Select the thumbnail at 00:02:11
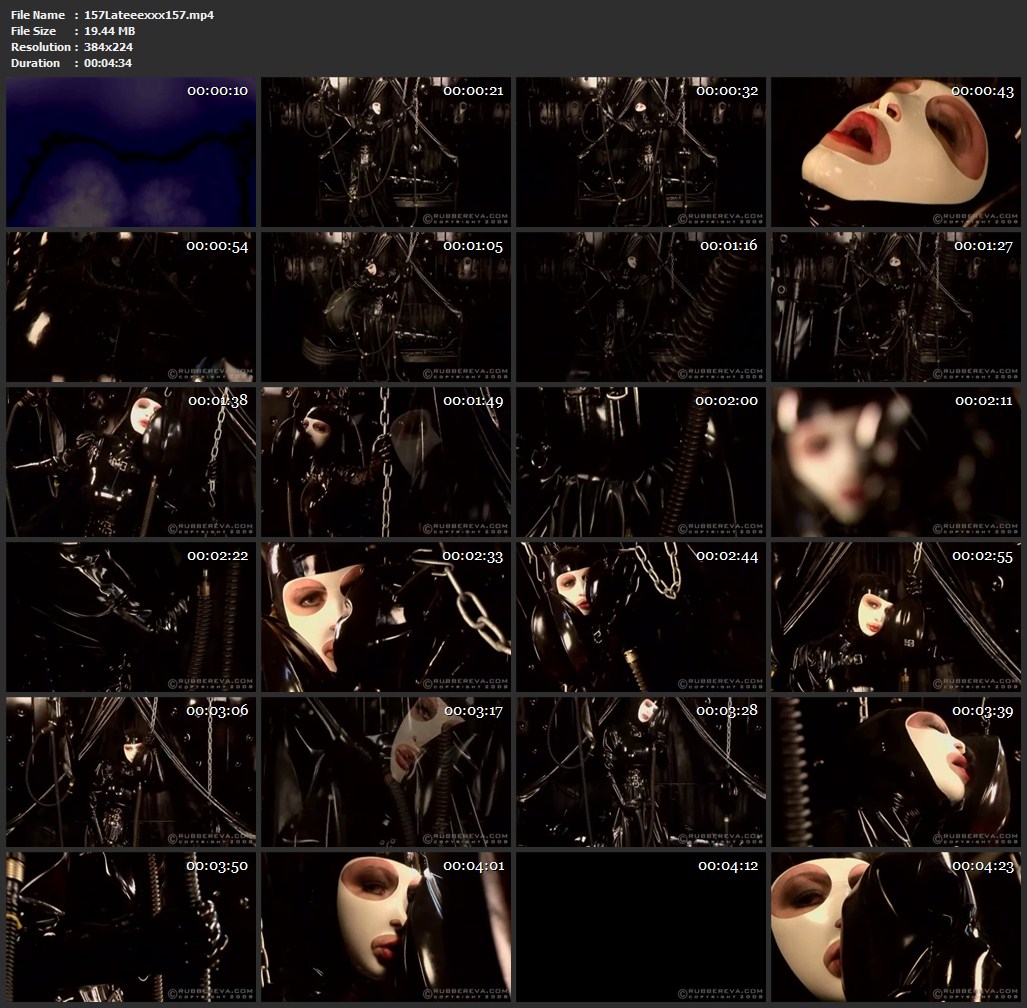The image size is (1027, 1008). click(895, 462)
